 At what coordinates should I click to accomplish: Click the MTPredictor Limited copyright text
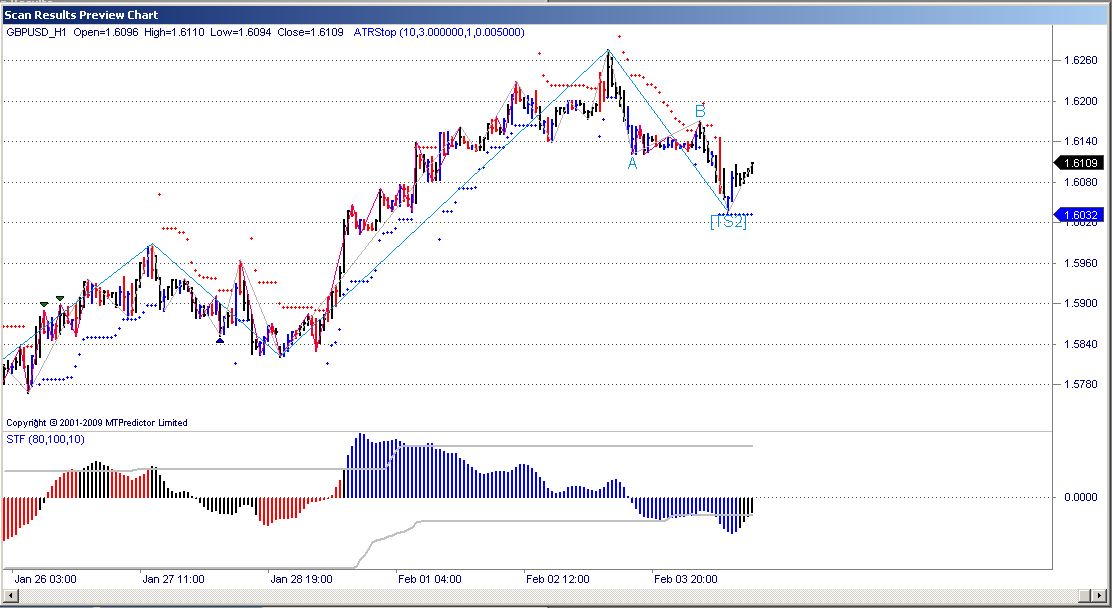[x=97, y=423]
